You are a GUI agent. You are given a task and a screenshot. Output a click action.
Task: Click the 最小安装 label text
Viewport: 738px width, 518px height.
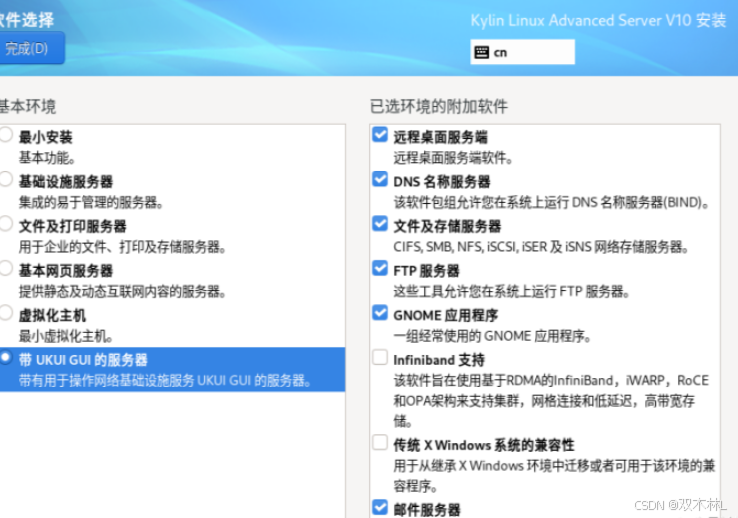[46, 137]
